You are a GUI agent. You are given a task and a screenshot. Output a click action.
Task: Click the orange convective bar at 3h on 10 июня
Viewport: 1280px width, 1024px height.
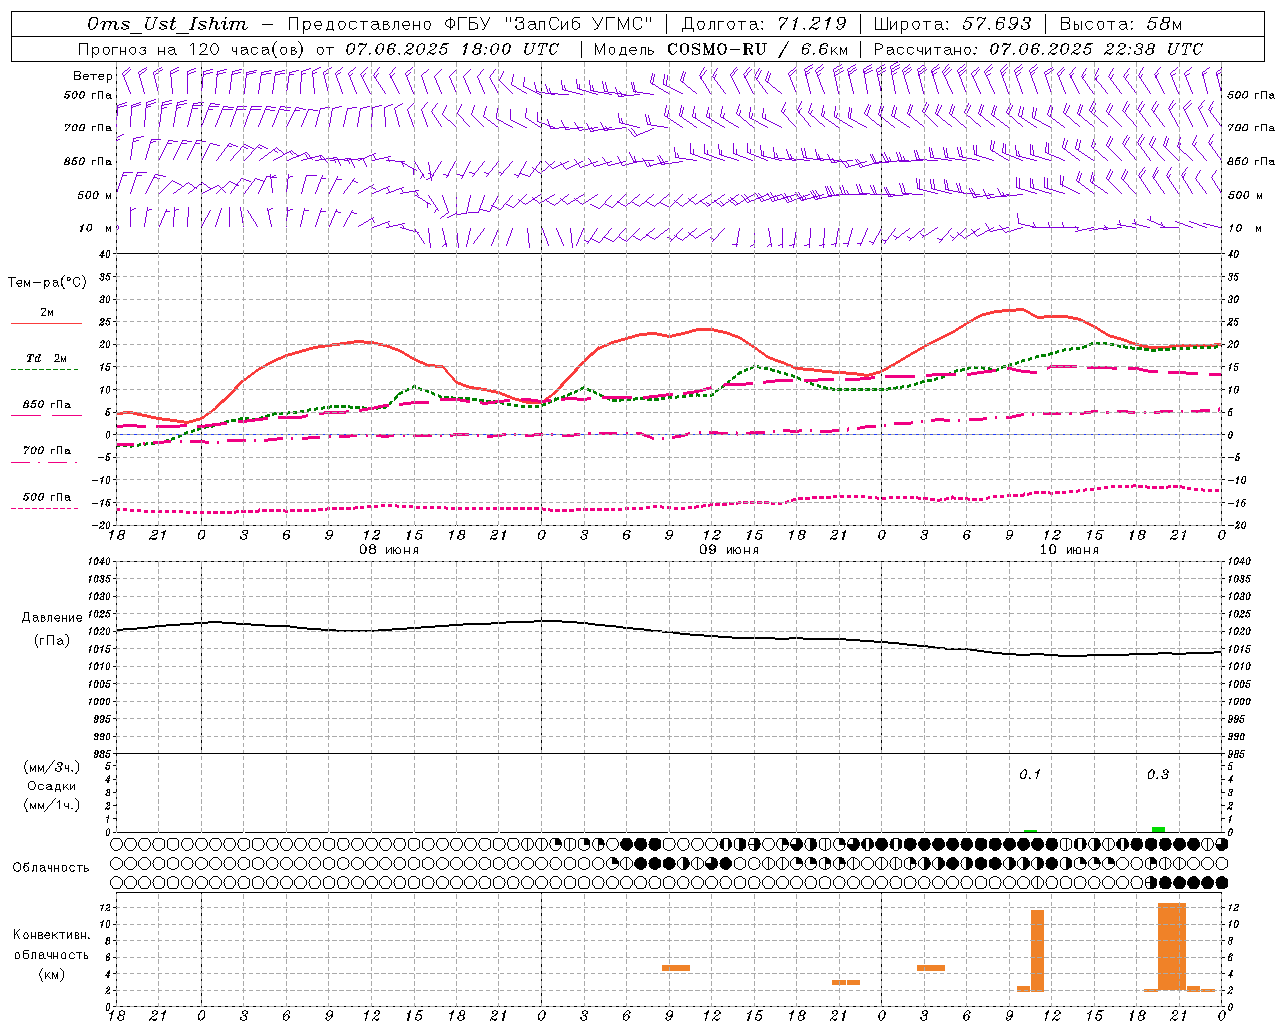pyautogui.click(x=931, y=968)
